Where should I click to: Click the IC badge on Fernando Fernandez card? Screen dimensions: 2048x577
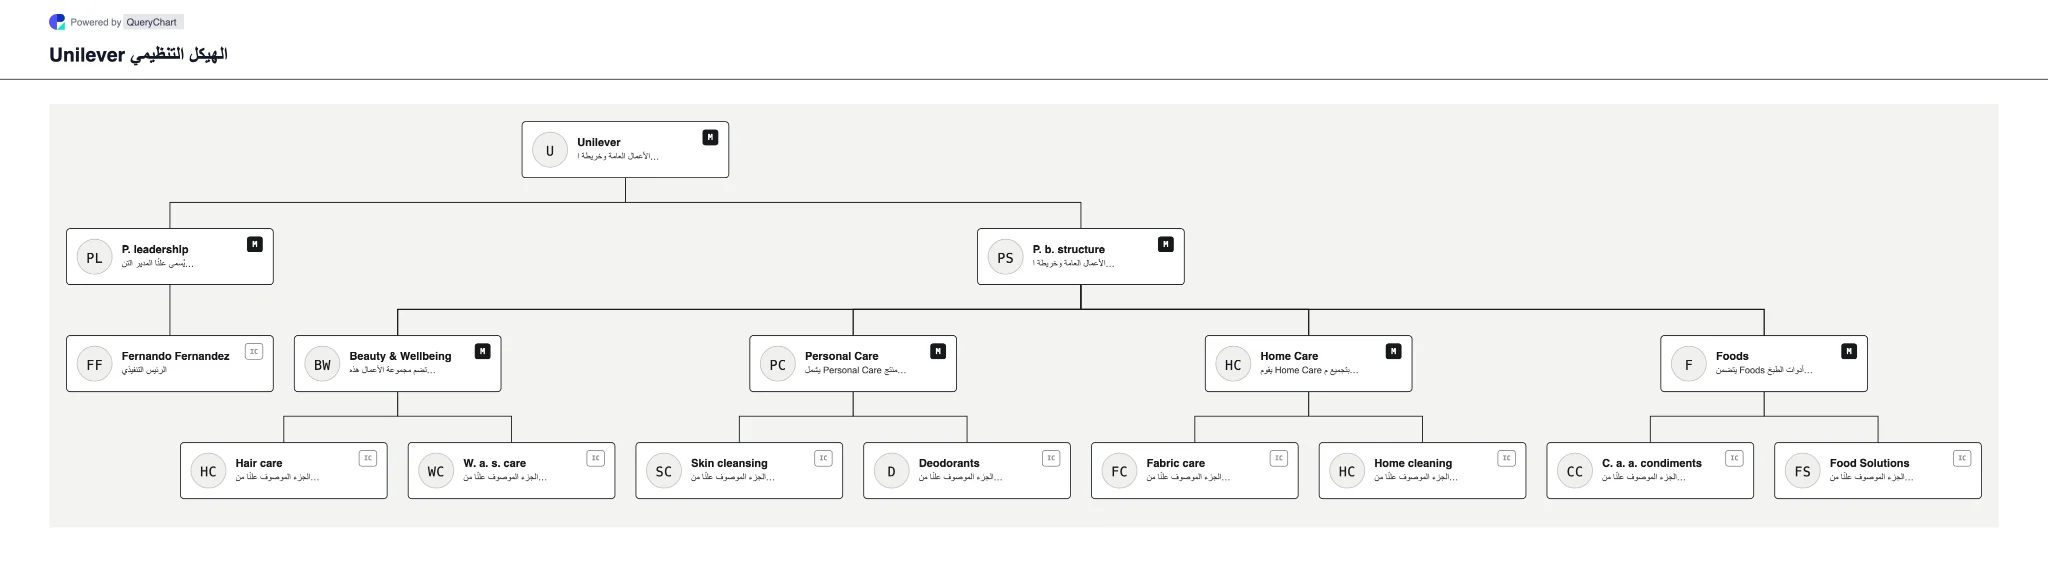pyautogui.click(x=254, y=352)
